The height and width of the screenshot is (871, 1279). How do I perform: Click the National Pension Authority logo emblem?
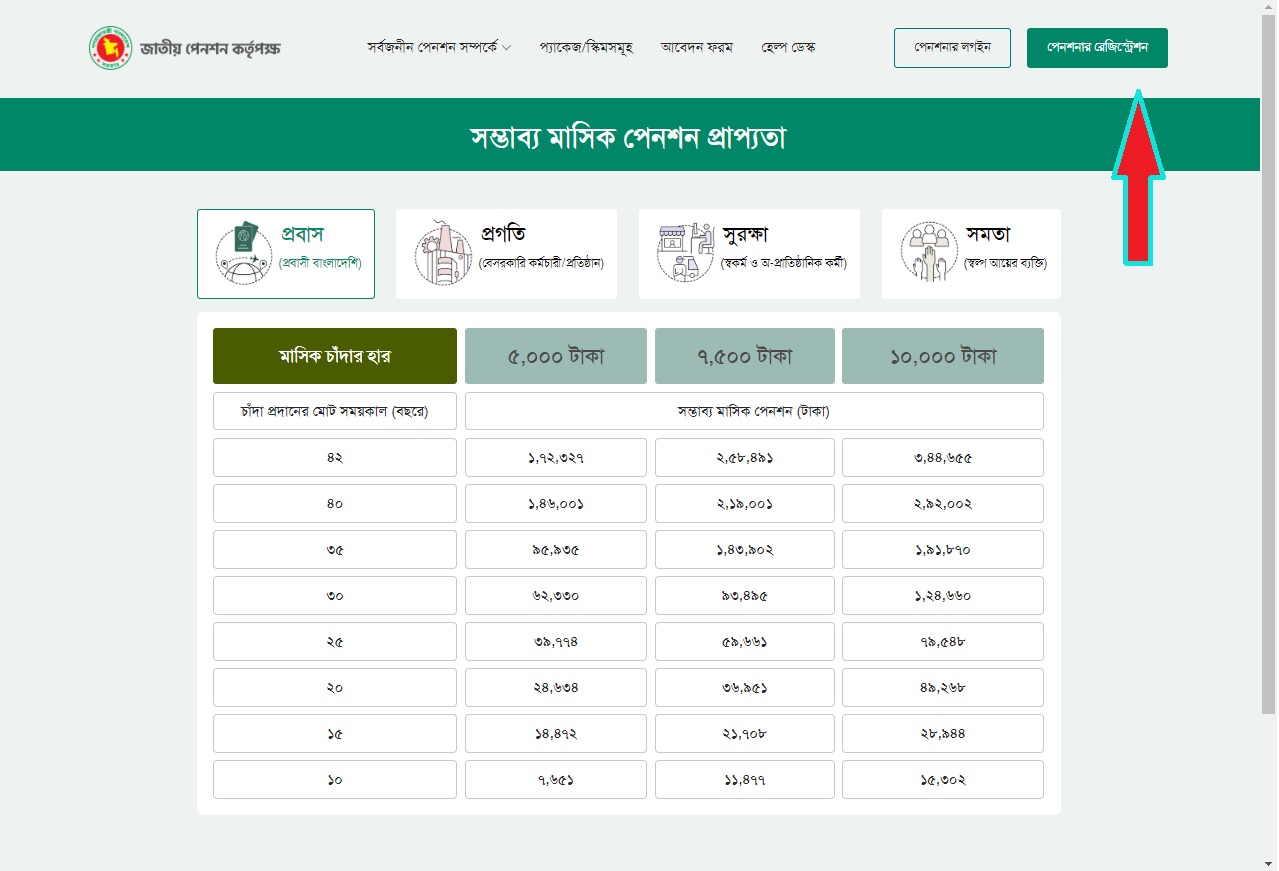tap(109, 48)
